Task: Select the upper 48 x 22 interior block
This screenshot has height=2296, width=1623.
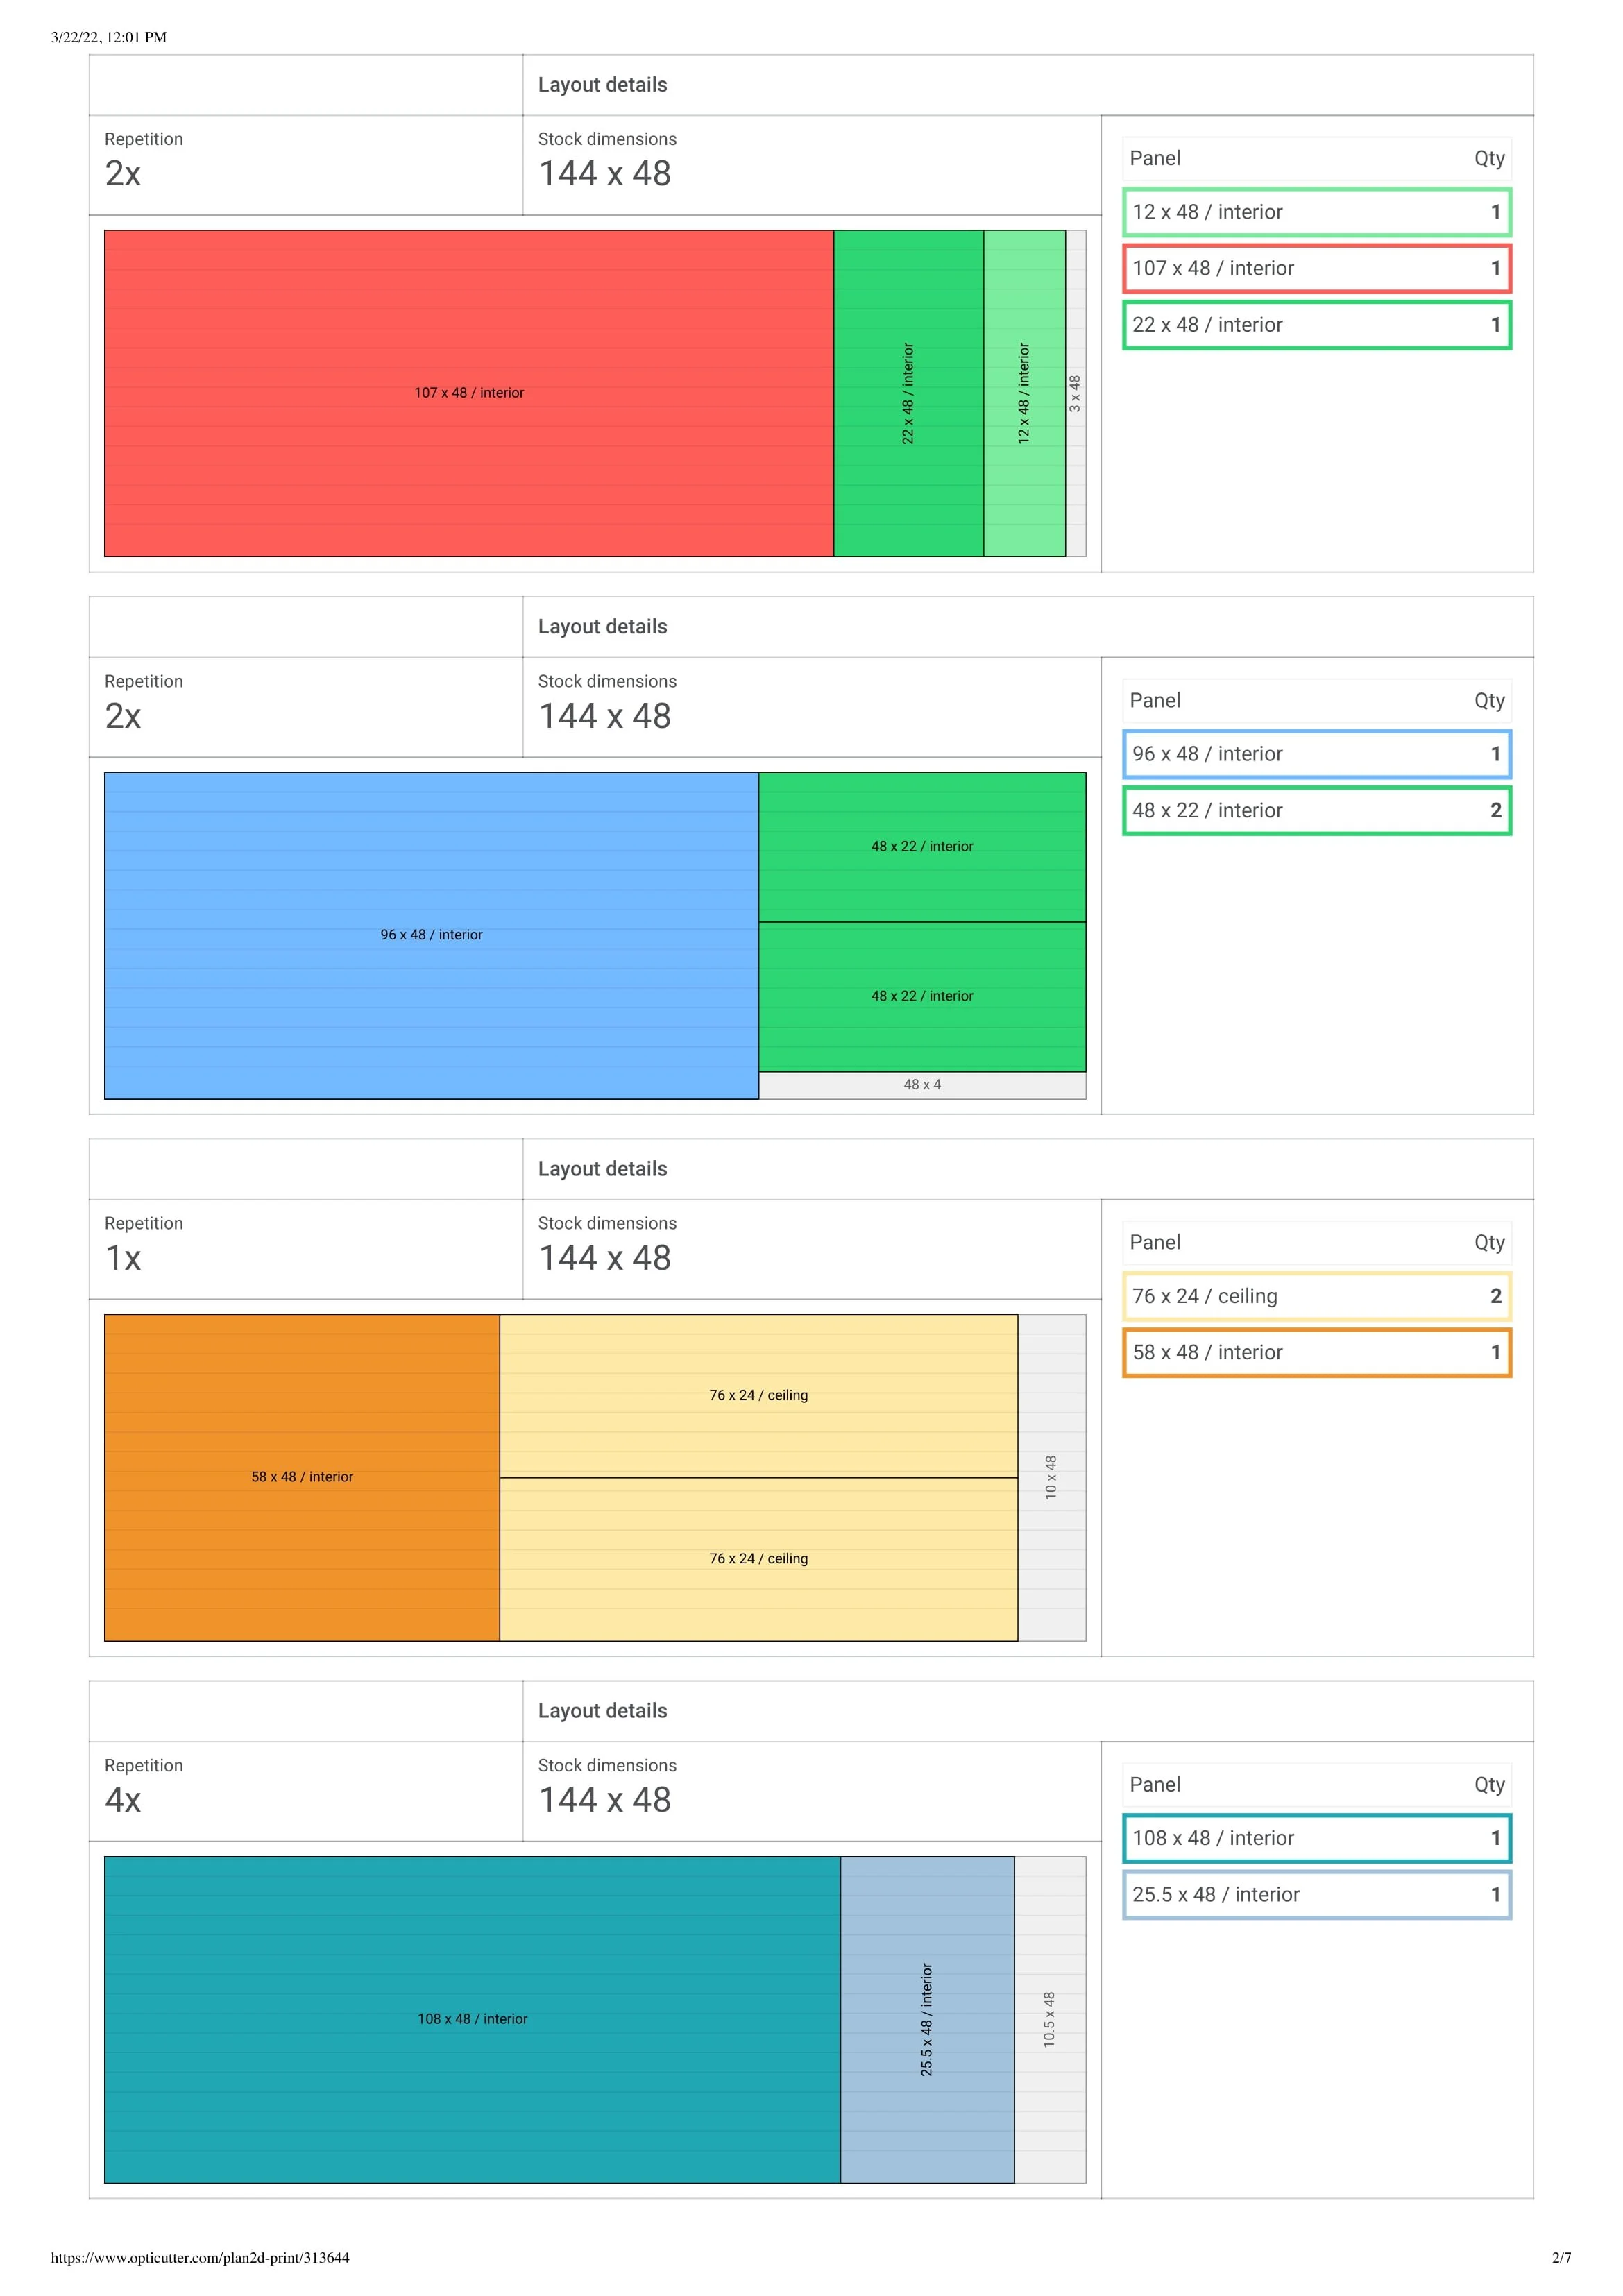Action: (x=921, y=846)
